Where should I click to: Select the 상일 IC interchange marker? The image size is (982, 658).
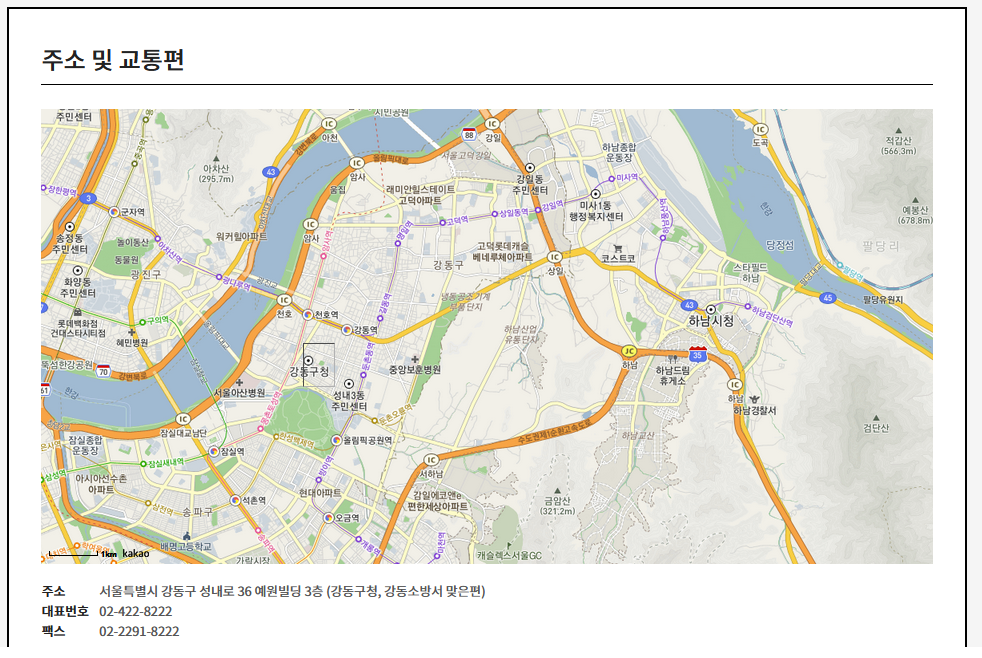pos(554,257)
